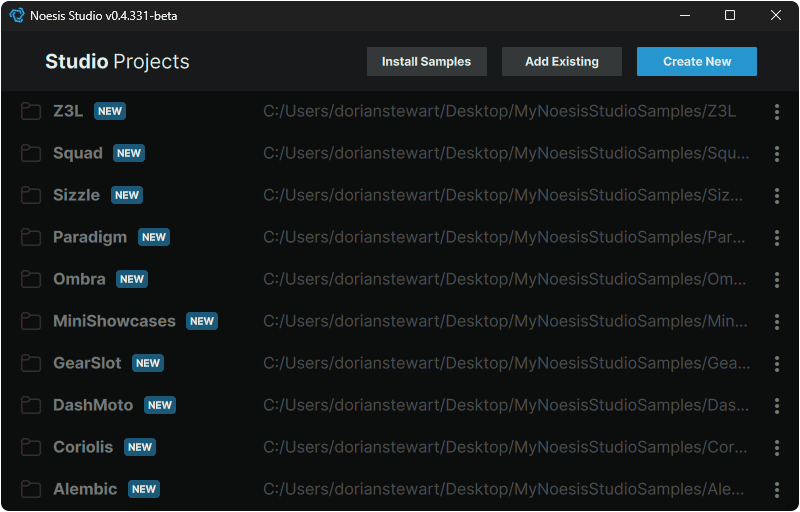Image resolution: width=800 pixels, height=512 pixels.
Task: Click the NEW badge next to Coriolis
Action: click(x=140, y=447)
